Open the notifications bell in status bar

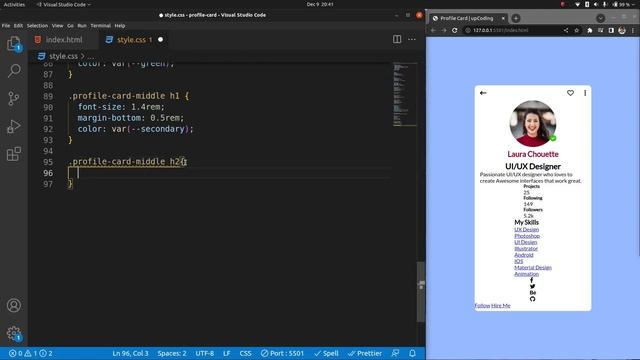click(x=412, y=353)
